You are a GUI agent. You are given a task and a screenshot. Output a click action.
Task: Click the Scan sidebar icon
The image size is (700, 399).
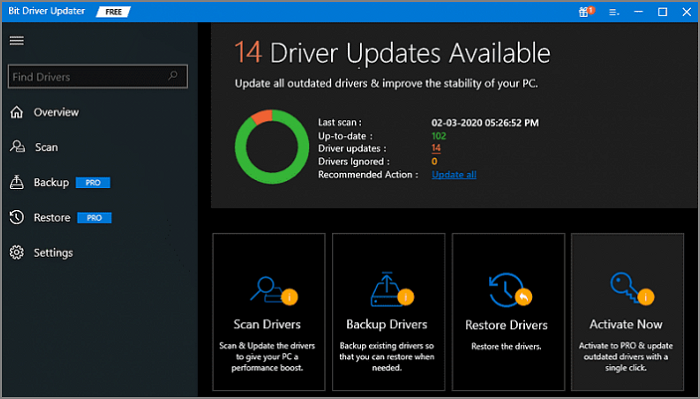[x=17, y=147]
